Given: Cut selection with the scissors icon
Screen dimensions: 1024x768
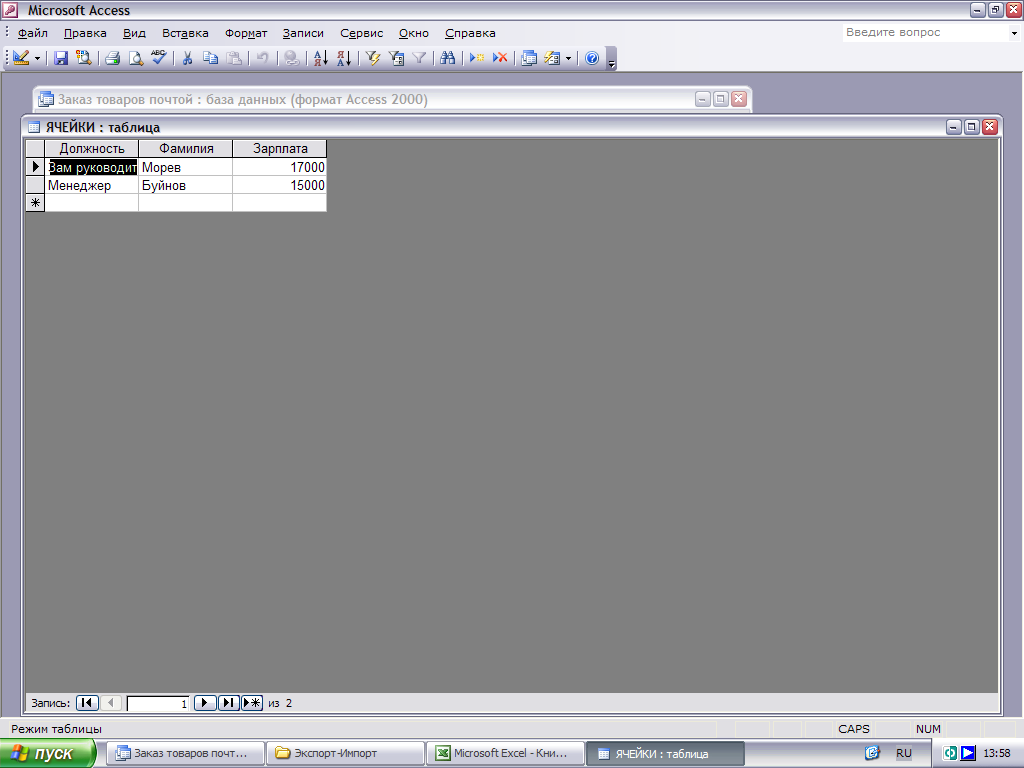Looking at the screenshot, I should point(187,58).
